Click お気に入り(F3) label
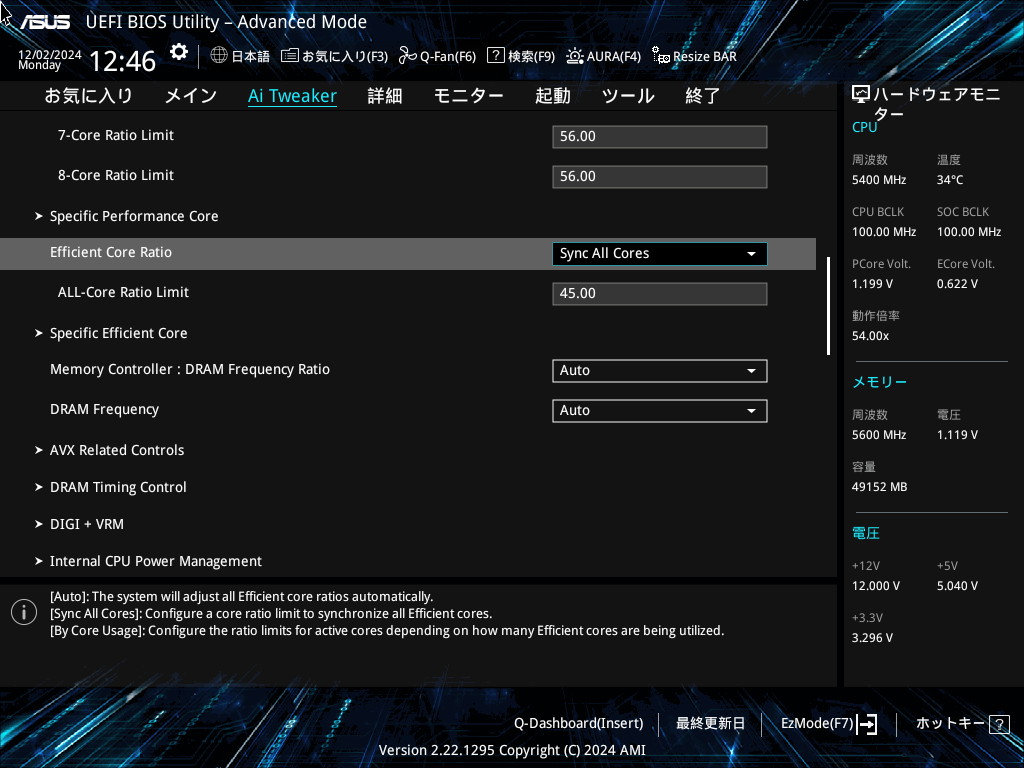Viewport: 1024px width, 768px height. [345, 56]
